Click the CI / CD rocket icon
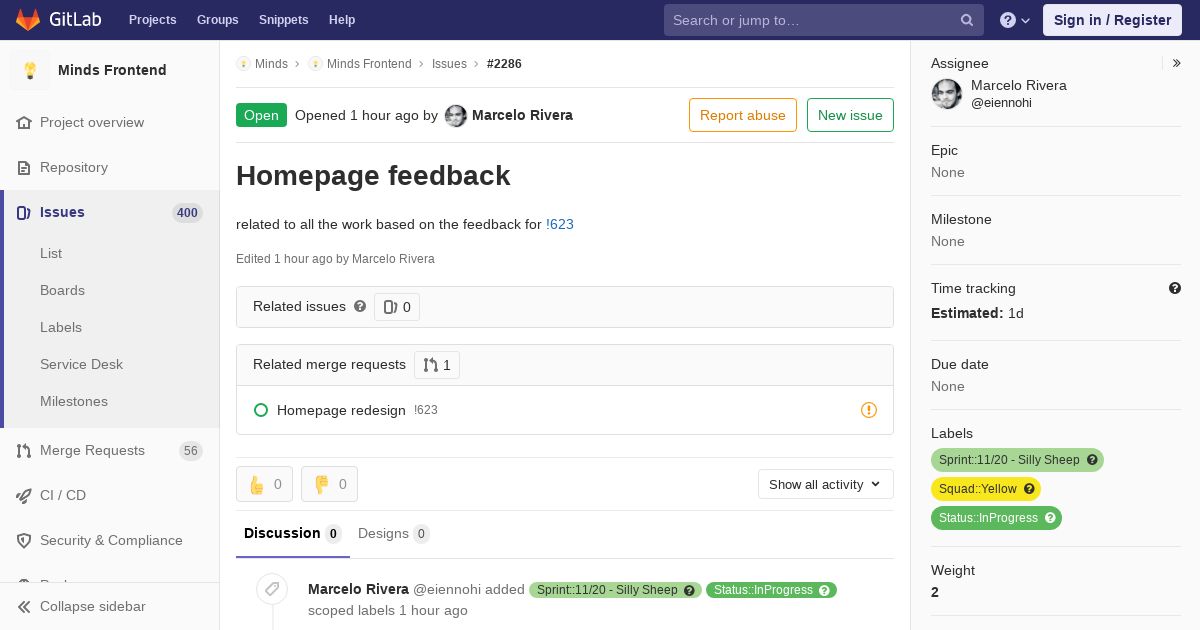The height and width of the screenshot is (630, 1200). point(24,496)
